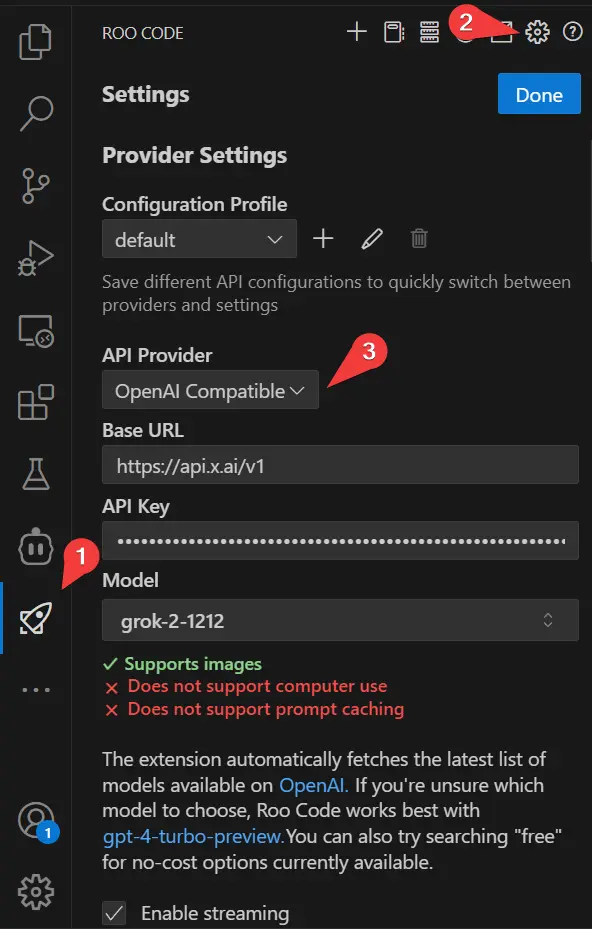Open the Accounts icon showing a badge

36,820
